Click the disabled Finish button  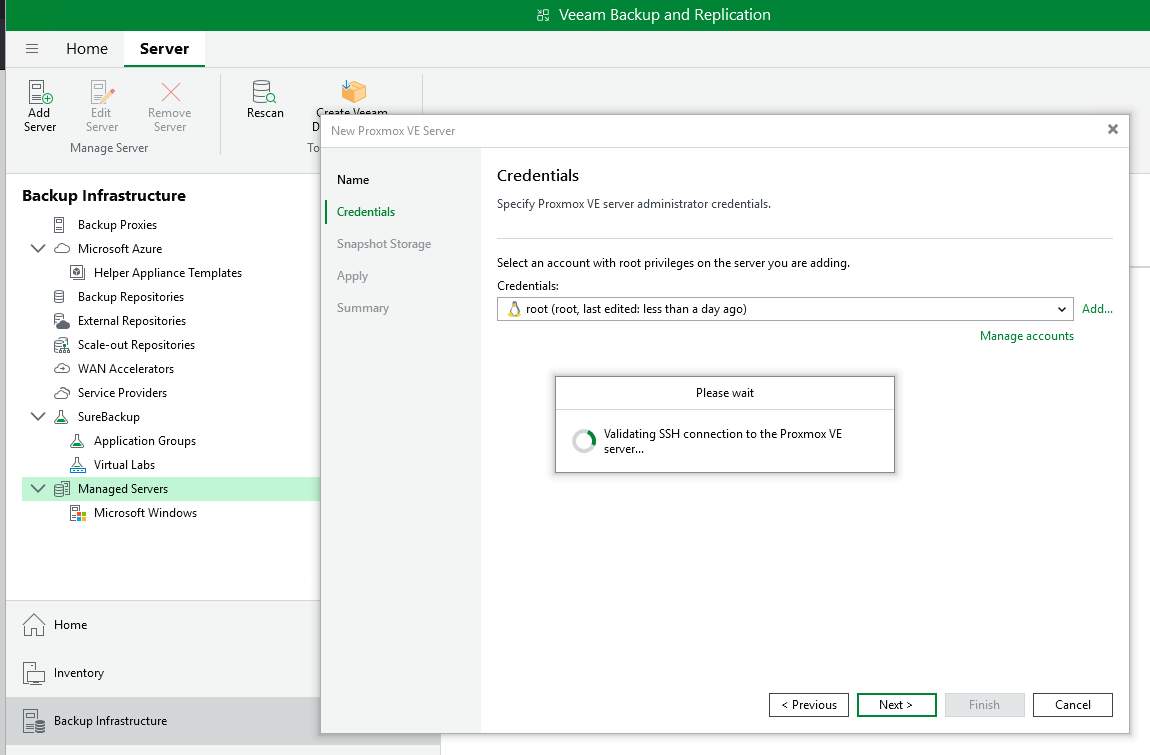coord(984,705)
